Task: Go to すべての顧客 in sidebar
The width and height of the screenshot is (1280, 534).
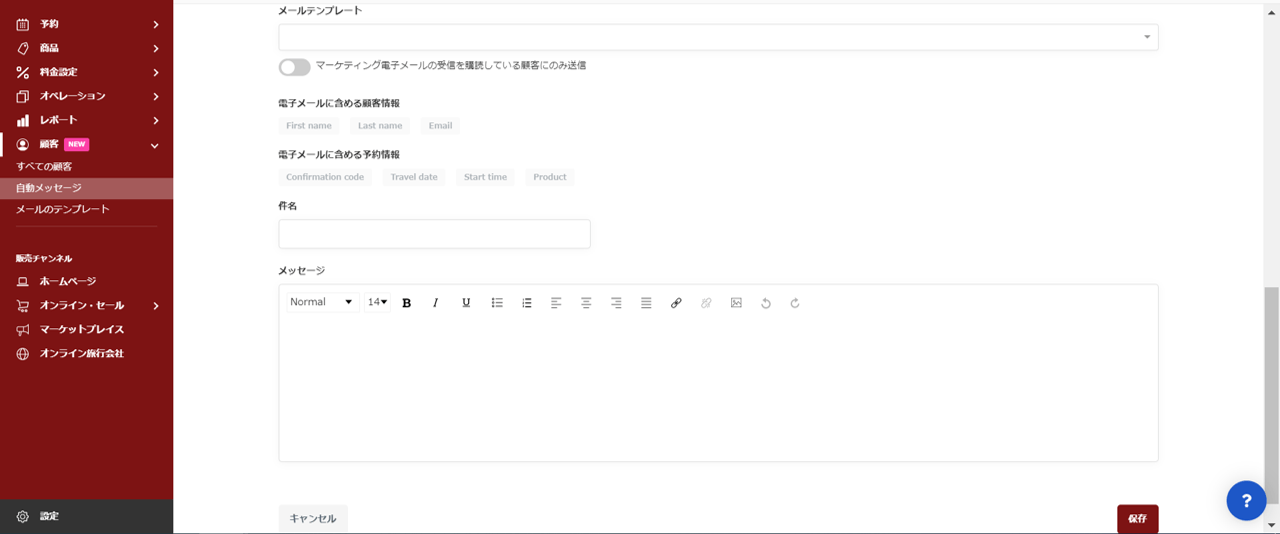Action: click(44, 167)
